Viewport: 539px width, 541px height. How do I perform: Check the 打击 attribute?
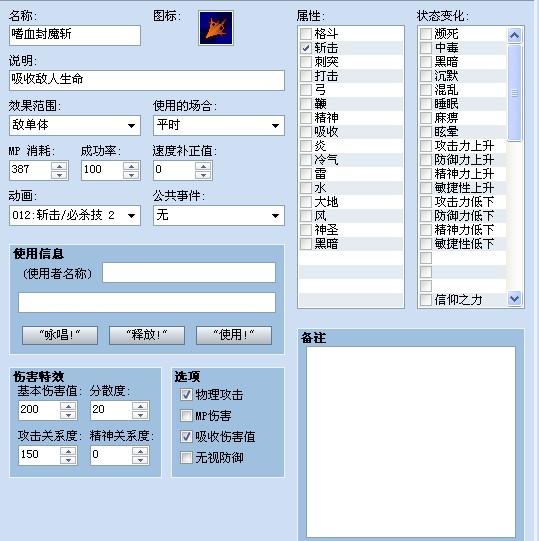tap(306, 76)
